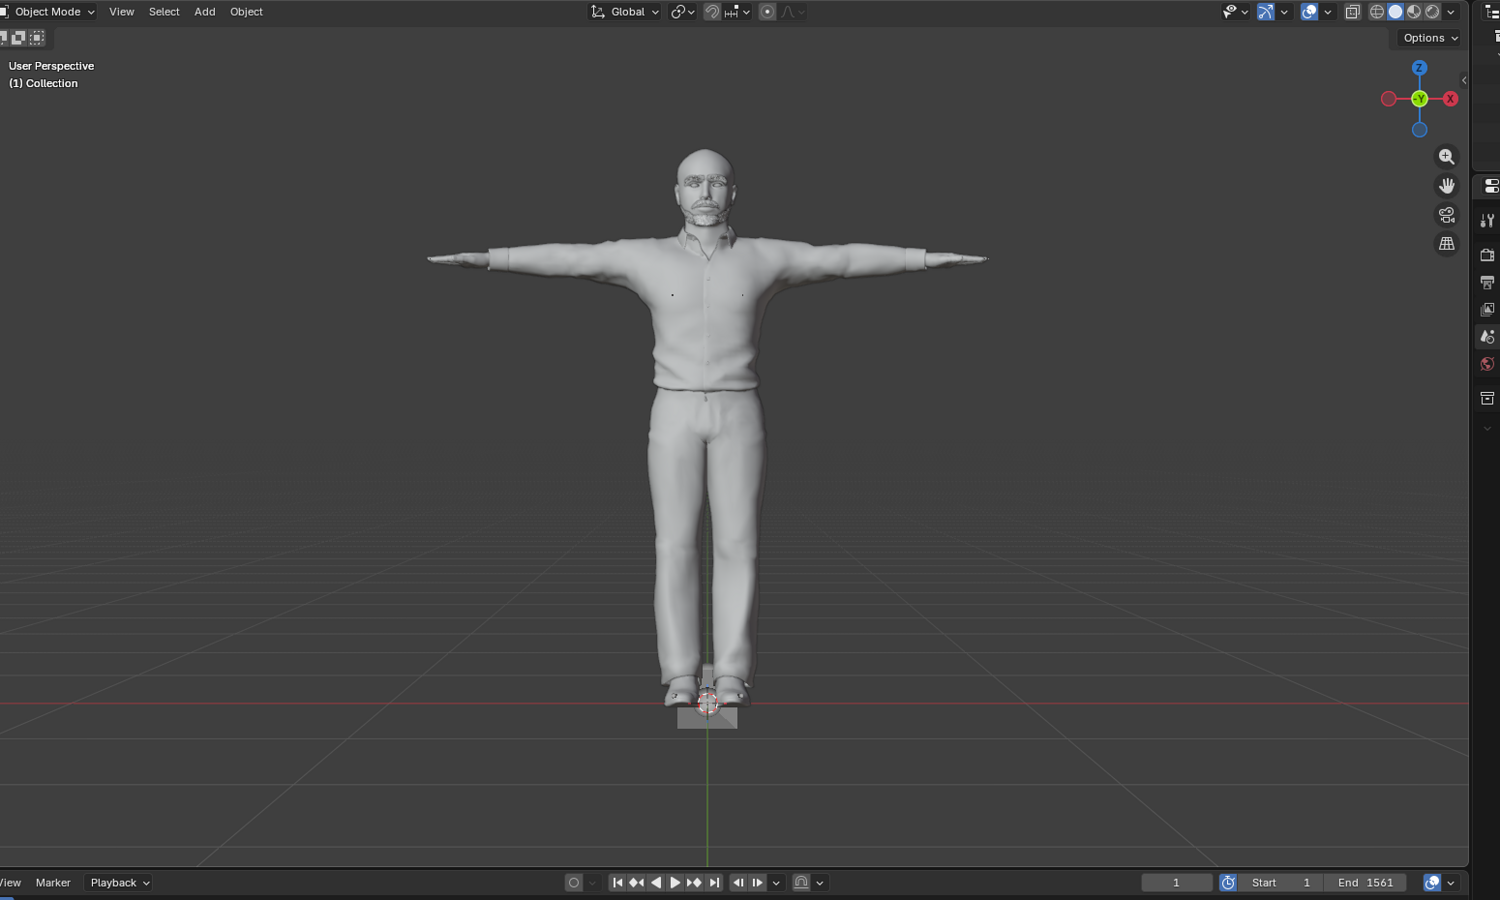Select the first box-select mode icon
1500x900 pixels.
pos(3,38)
